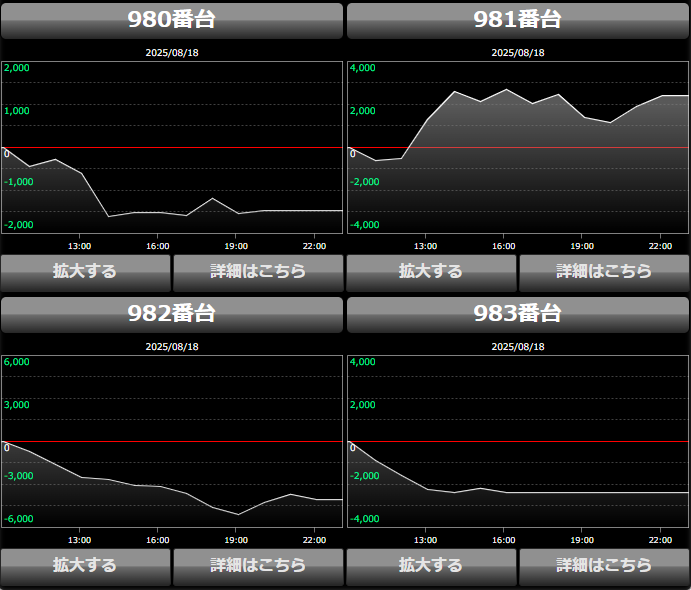Click the 3,000 axis label on the 982番台 graph
The image size is (691, 590).
17,404
